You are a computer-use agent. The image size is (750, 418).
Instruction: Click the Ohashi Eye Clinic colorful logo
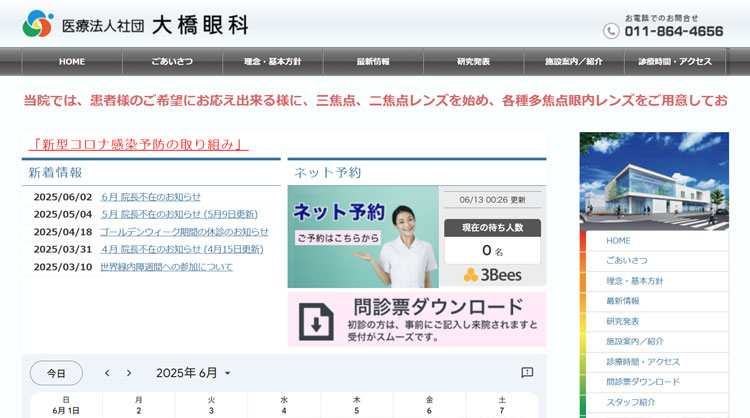tap(38, 23)
